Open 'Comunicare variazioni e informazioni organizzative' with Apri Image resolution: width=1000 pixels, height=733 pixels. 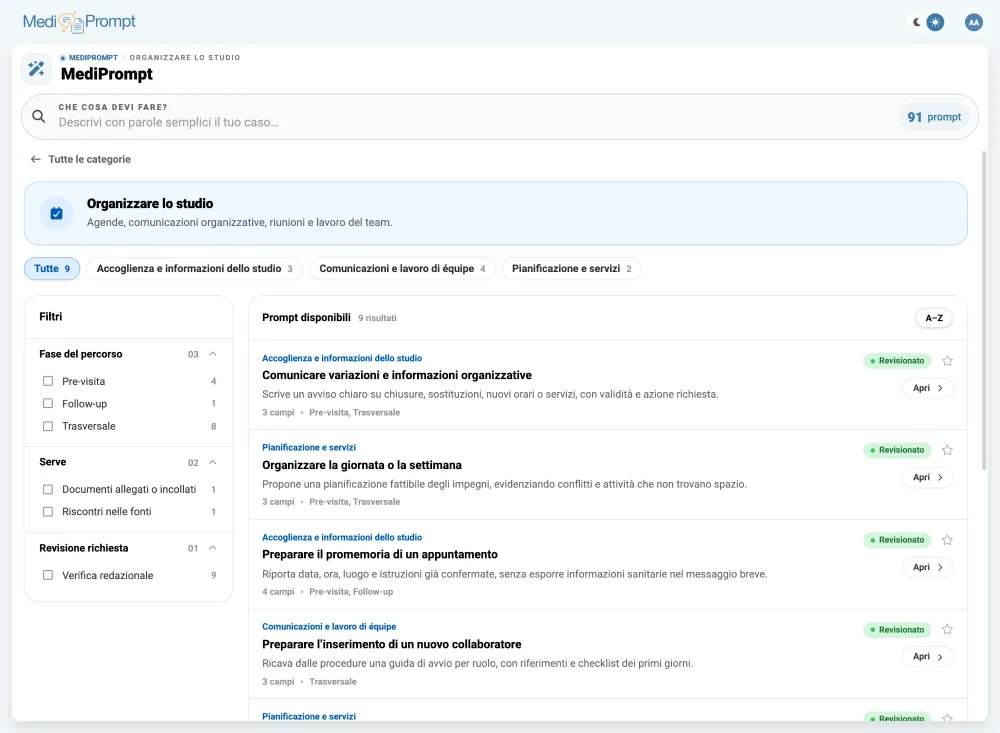[x=928, y=388]
